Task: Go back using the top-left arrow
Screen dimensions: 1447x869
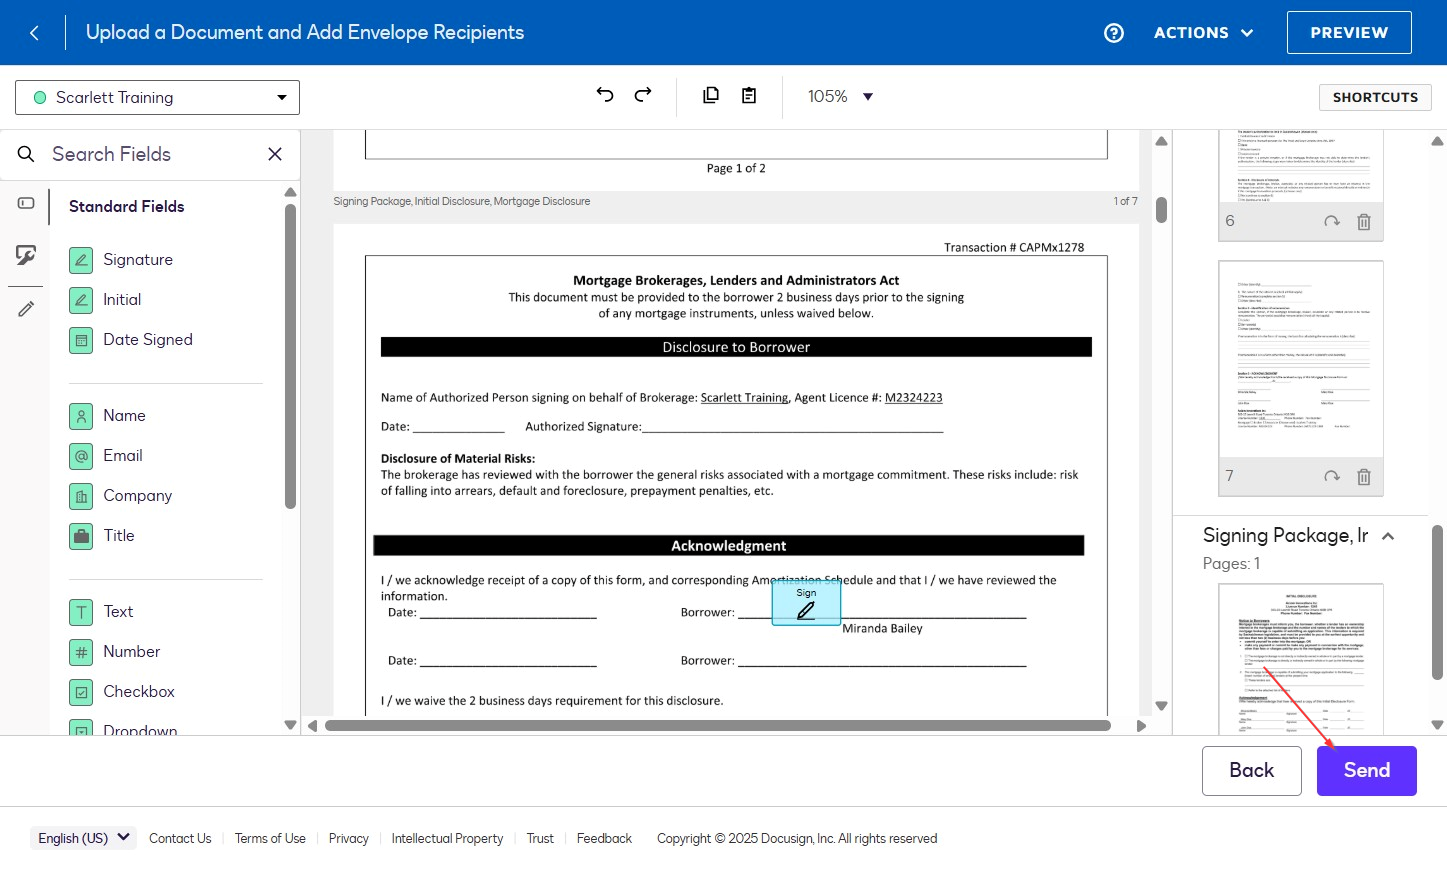Action: [x=34, y=33]
